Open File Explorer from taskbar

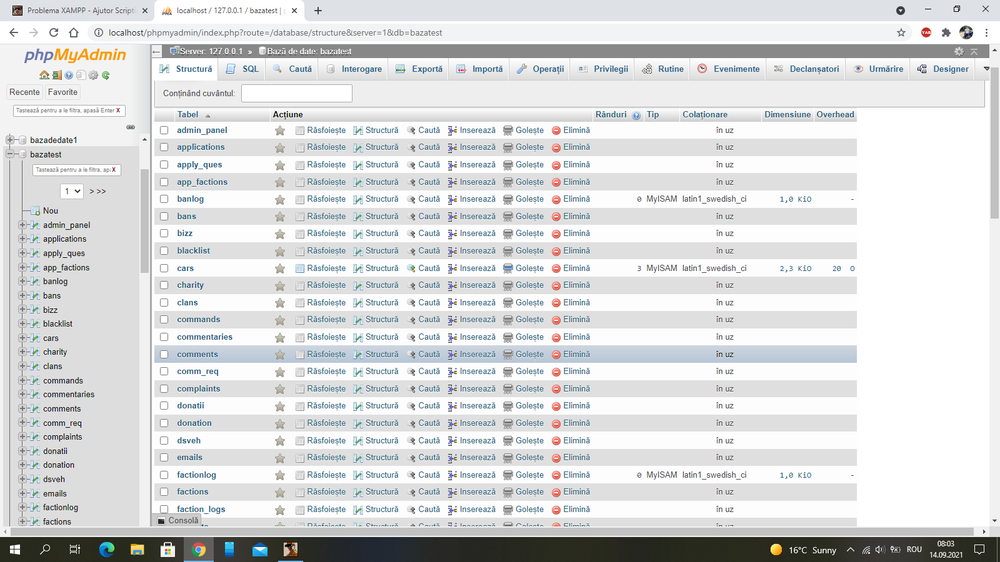pyautogui.click(x=137, y=549)
